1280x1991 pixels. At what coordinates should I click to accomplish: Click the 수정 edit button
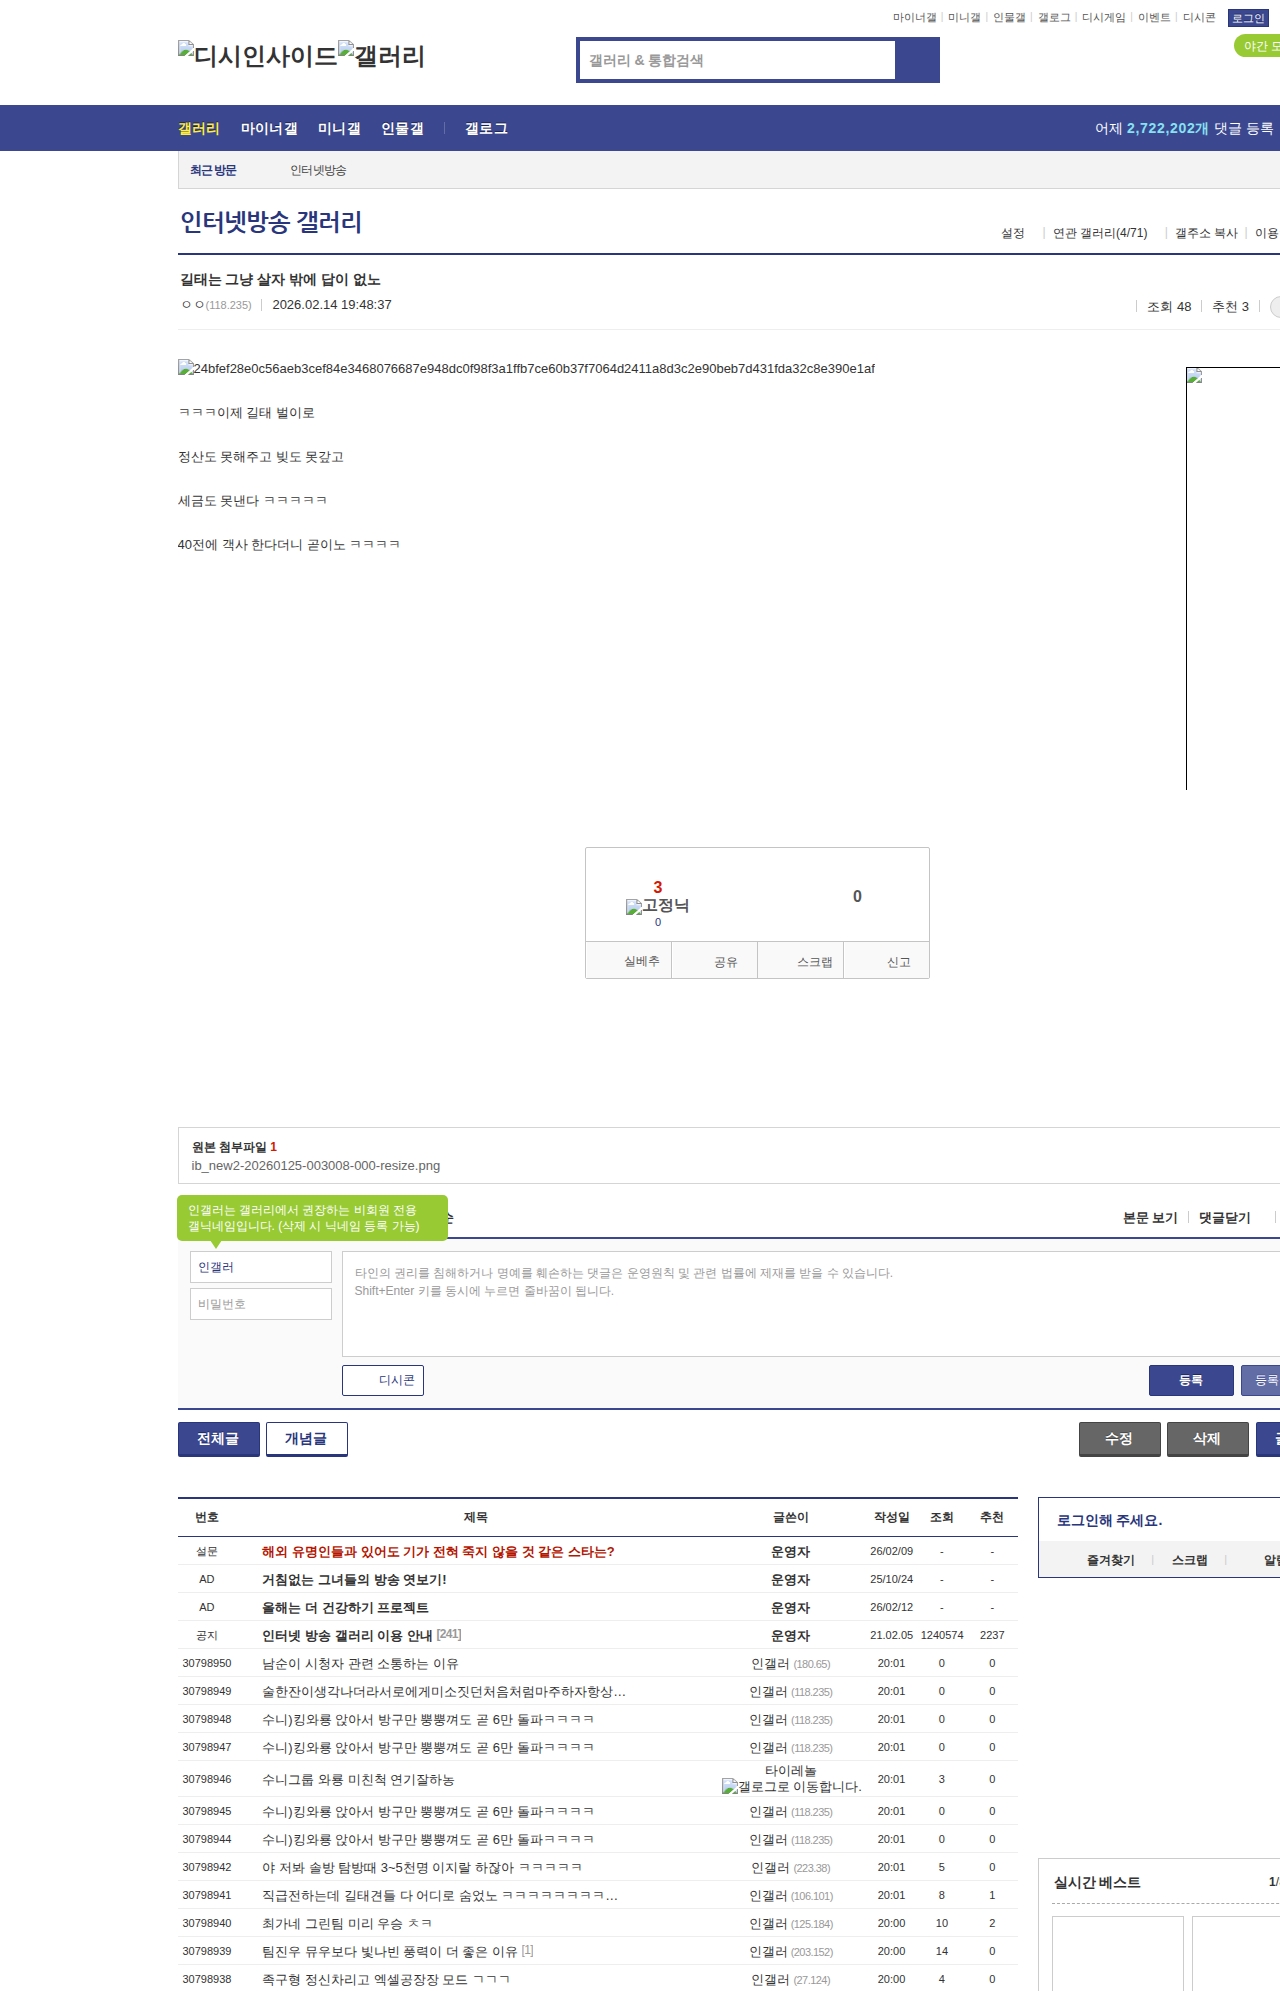click(x=1120, y=1439)
